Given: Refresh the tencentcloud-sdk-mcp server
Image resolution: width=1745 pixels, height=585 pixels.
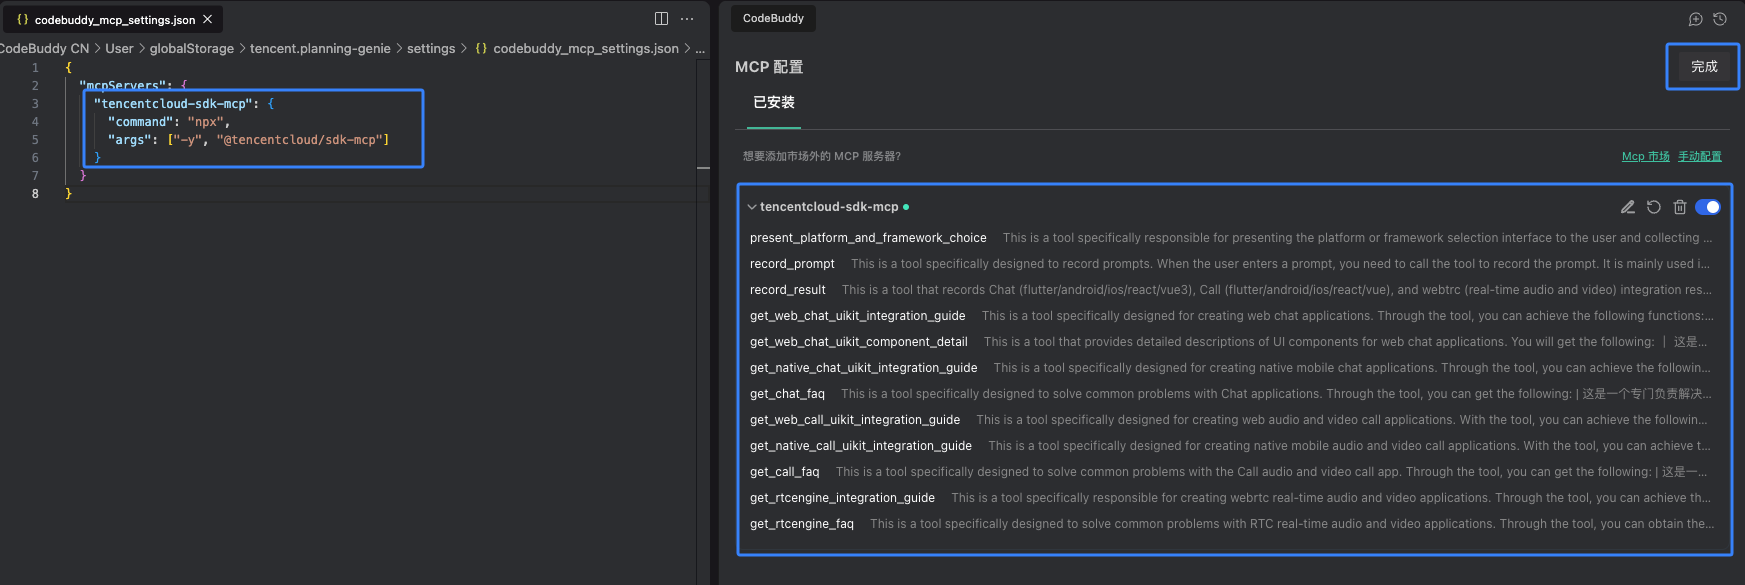Looking at the screenshot, I should (x=1654, y=207).
